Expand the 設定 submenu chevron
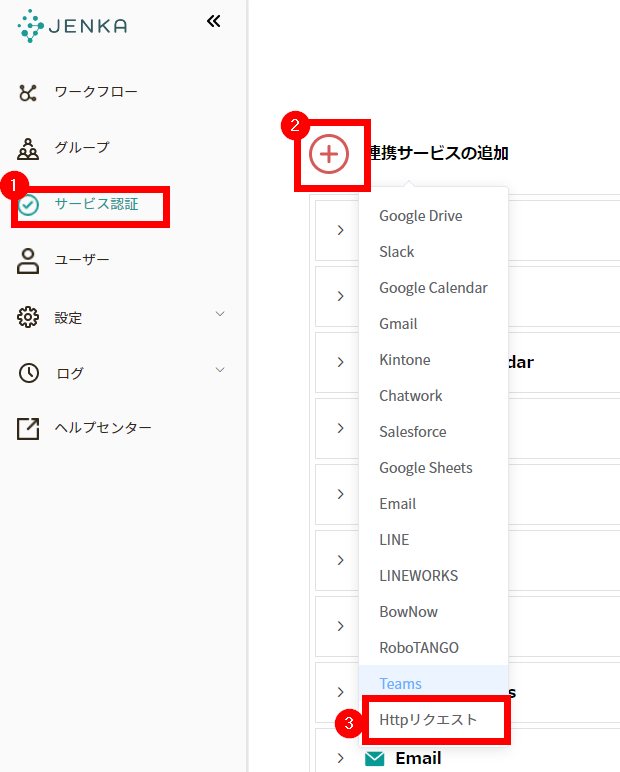Viewport: 620px width, 772px height. pos(220,314)
